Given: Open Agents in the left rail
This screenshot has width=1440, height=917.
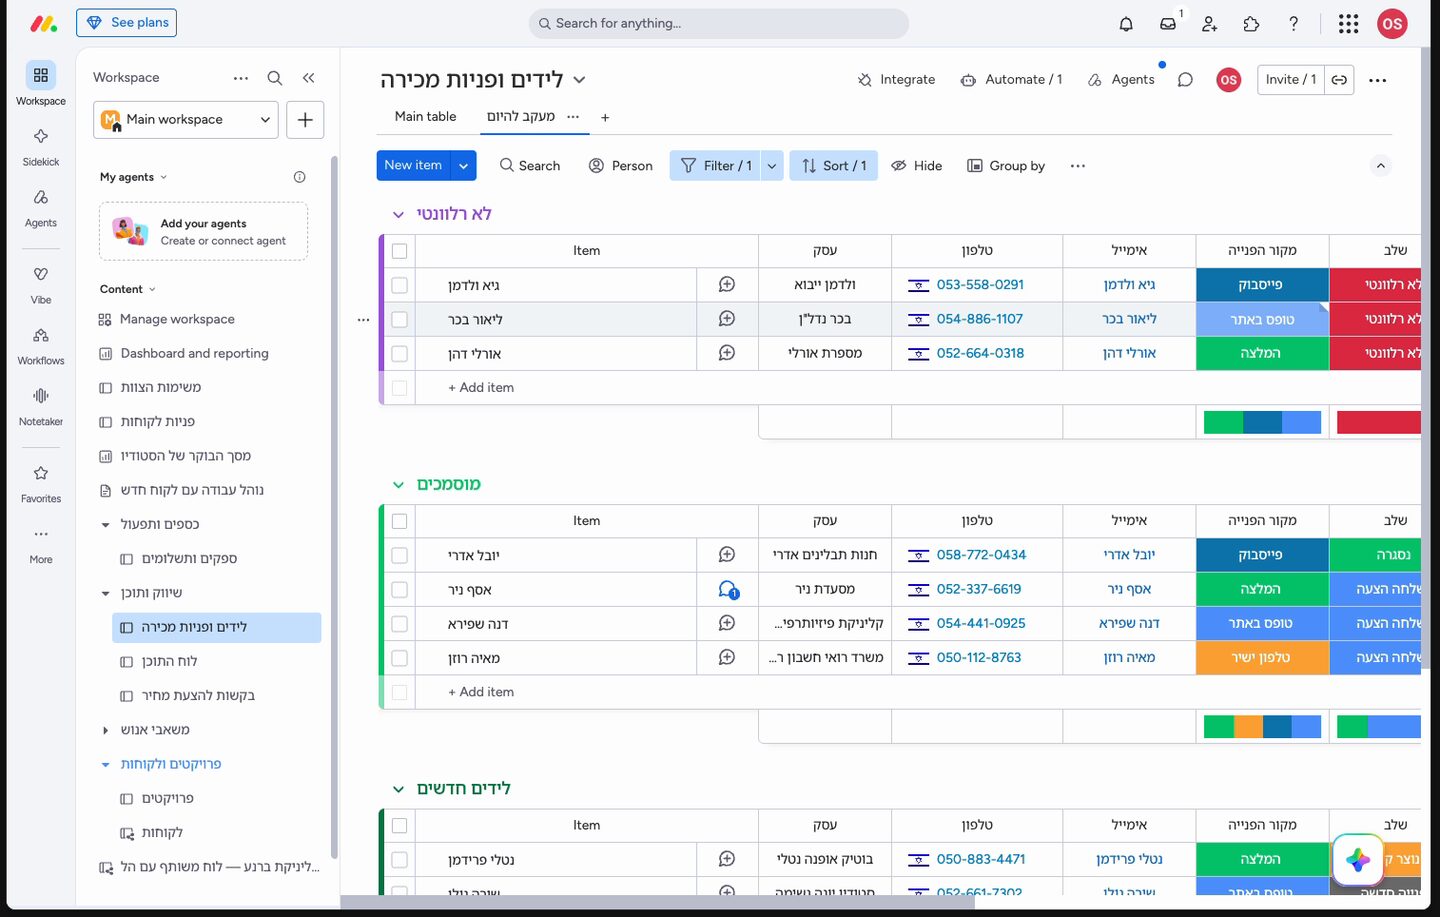Looking at the screenshot, I should (41, 207).
